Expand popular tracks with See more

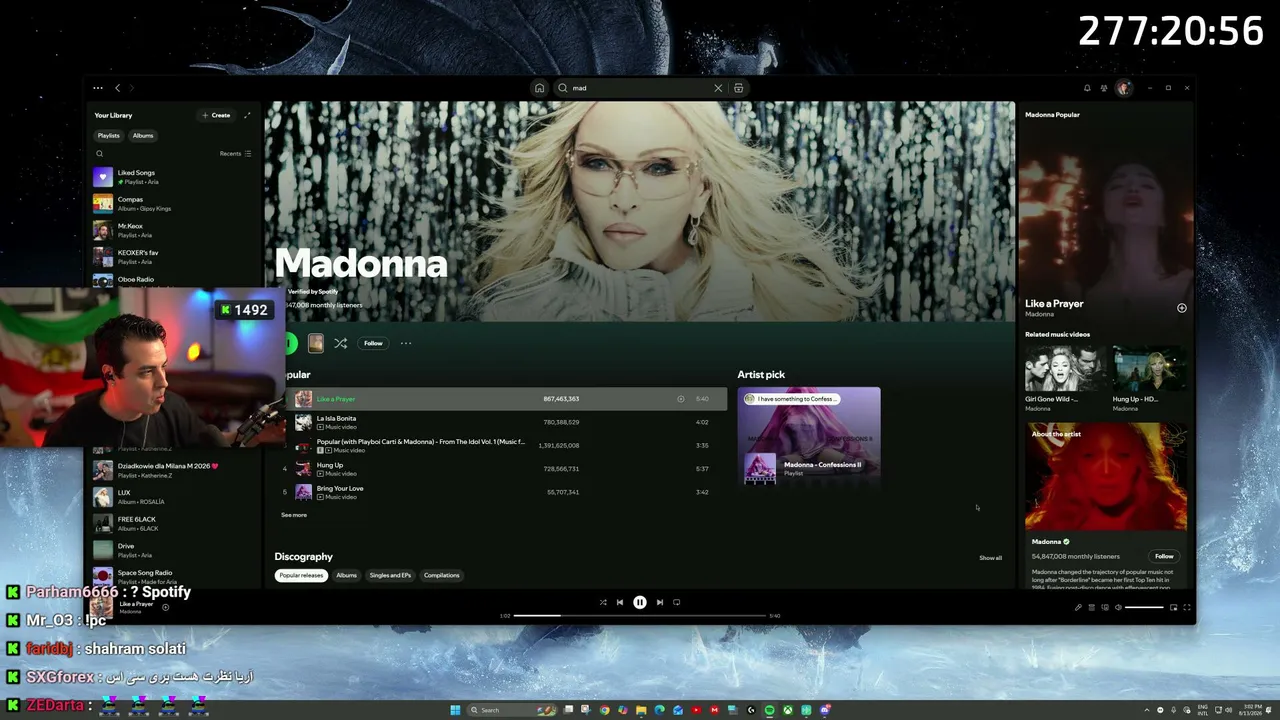click(x=294, y=515)
